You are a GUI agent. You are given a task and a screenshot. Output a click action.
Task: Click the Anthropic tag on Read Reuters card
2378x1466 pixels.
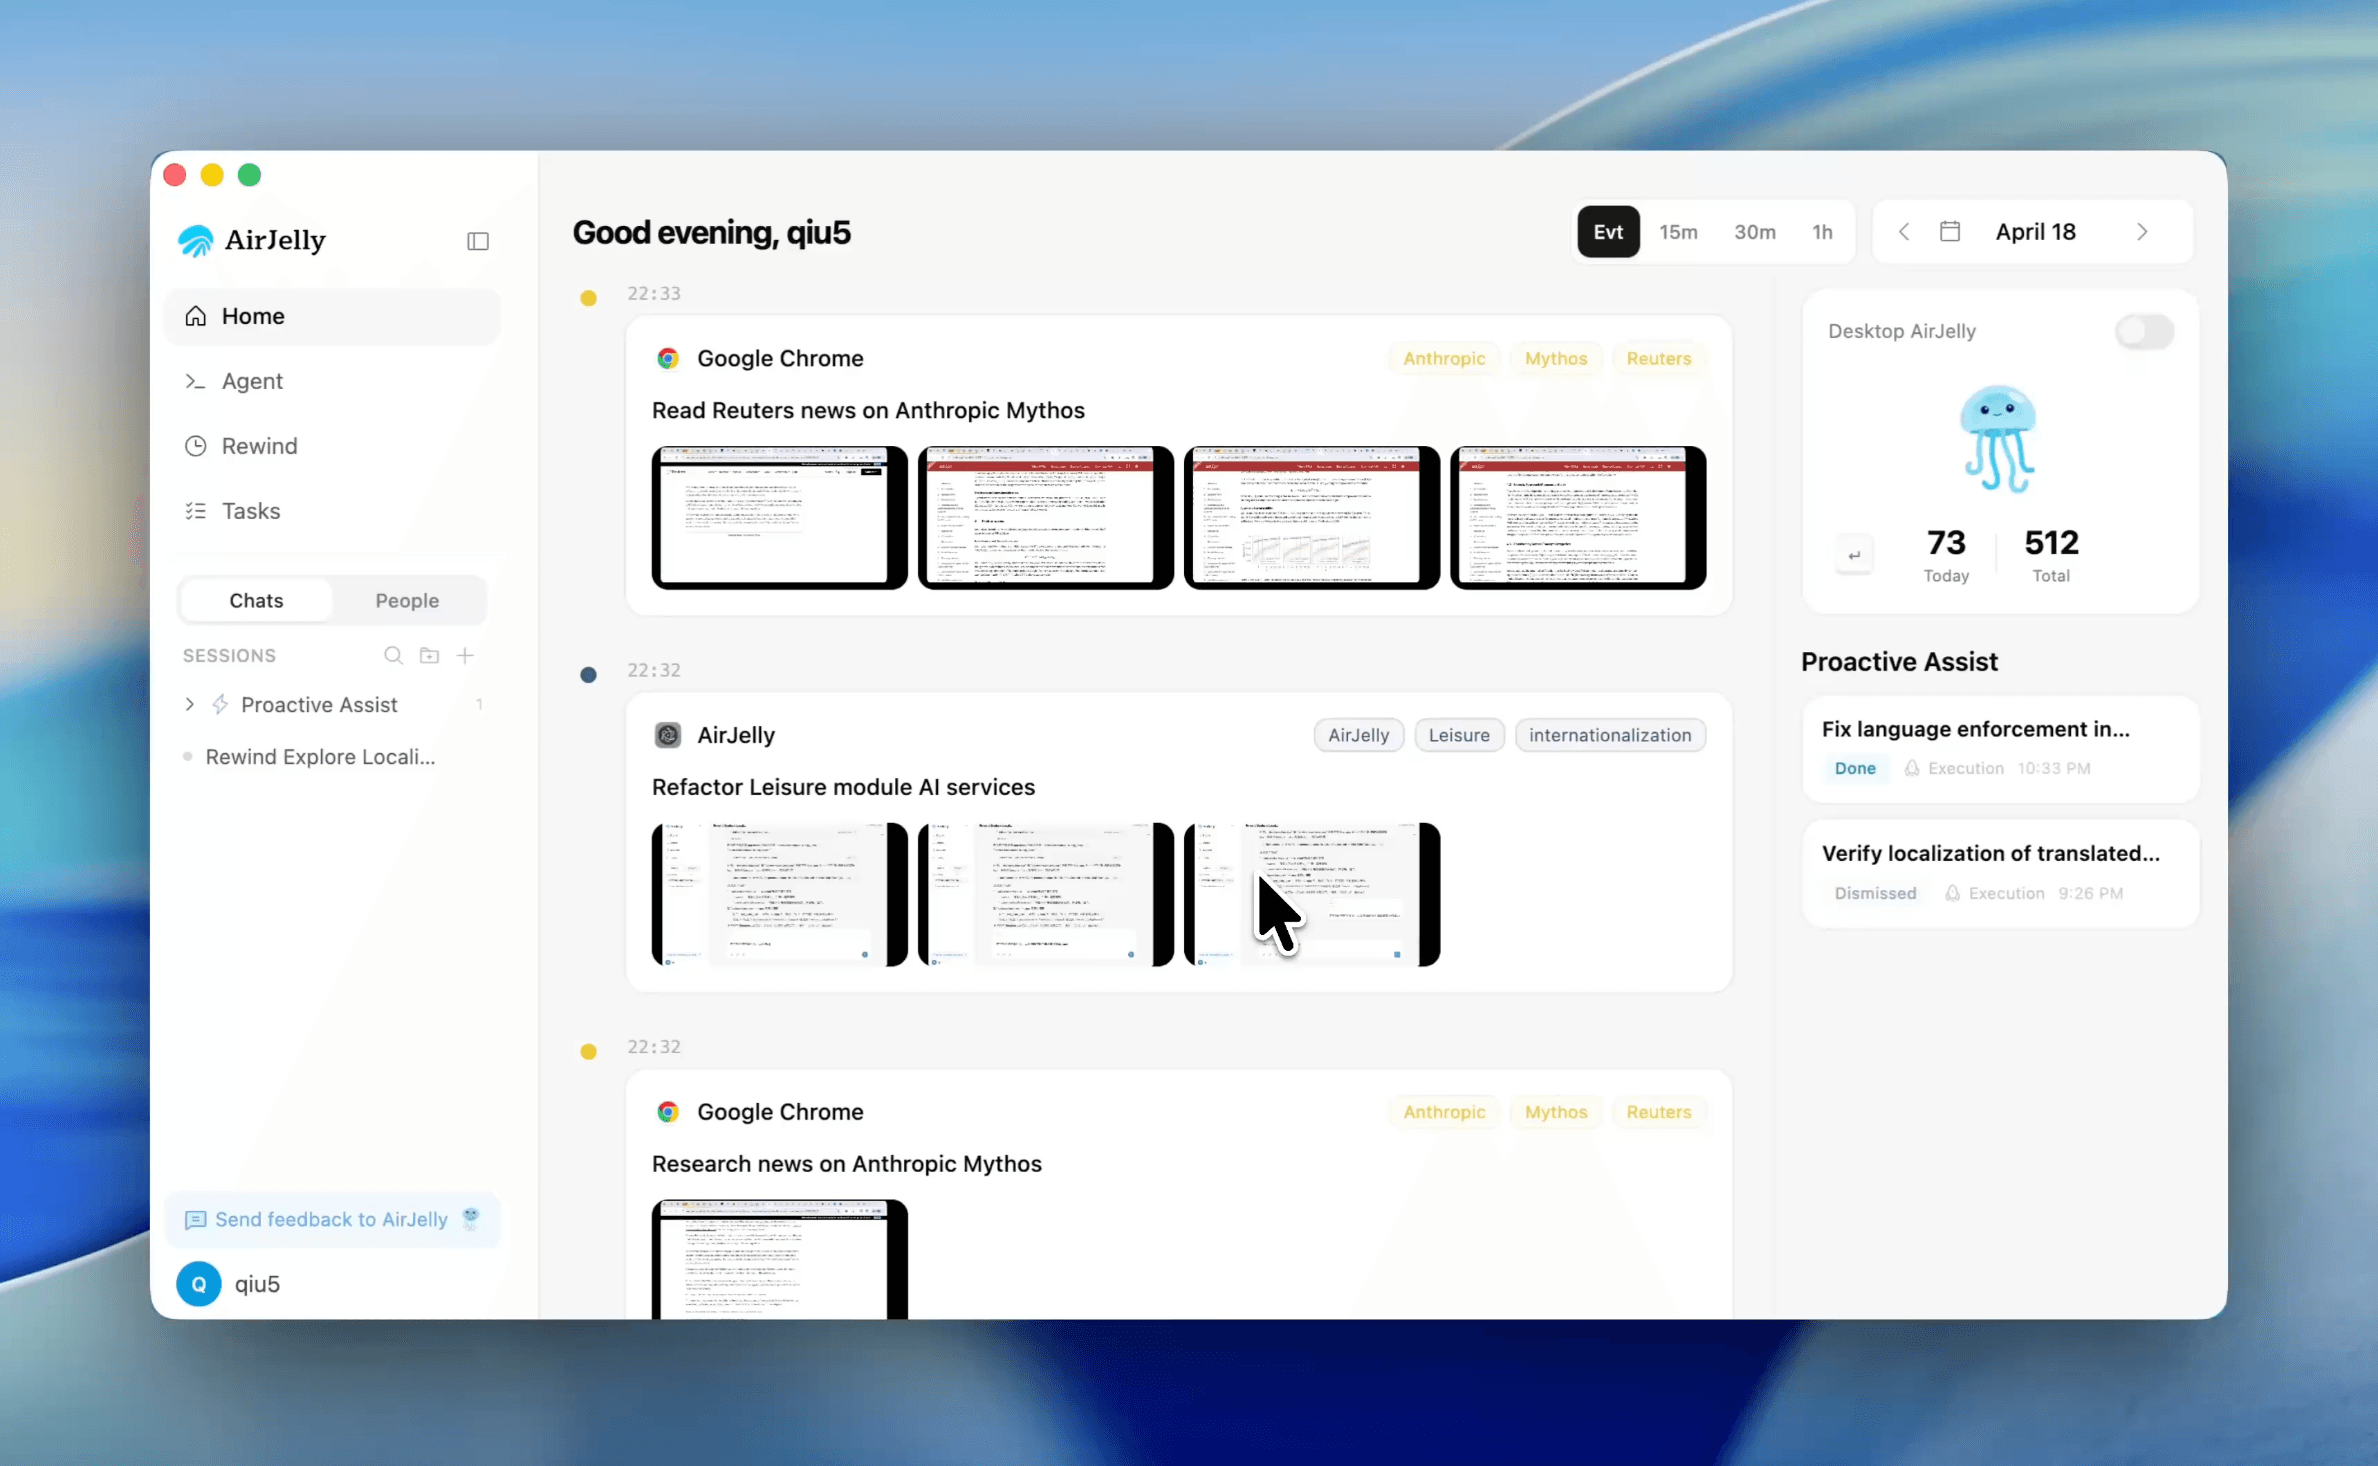1444,358
